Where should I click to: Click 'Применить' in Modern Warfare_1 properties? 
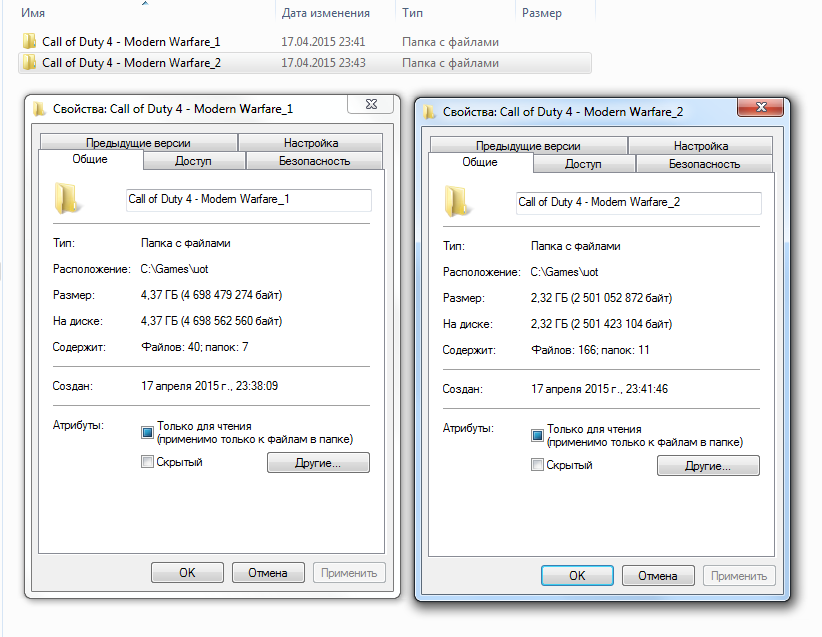coord(349,573)
